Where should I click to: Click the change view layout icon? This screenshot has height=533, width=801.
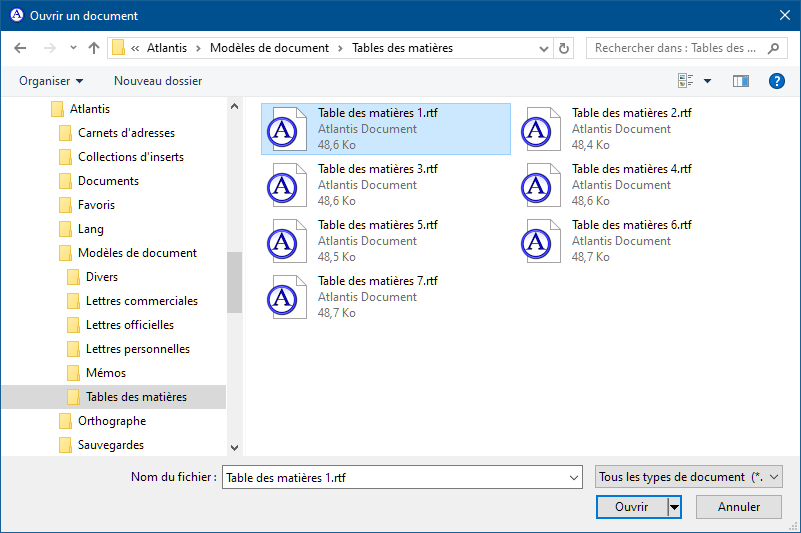(x=686, y=81)
